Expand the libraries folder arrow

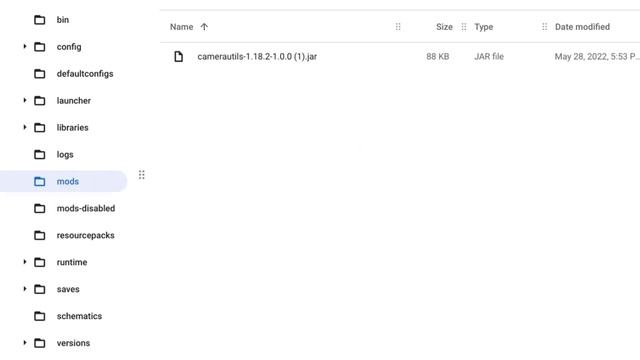click(24, 127)
